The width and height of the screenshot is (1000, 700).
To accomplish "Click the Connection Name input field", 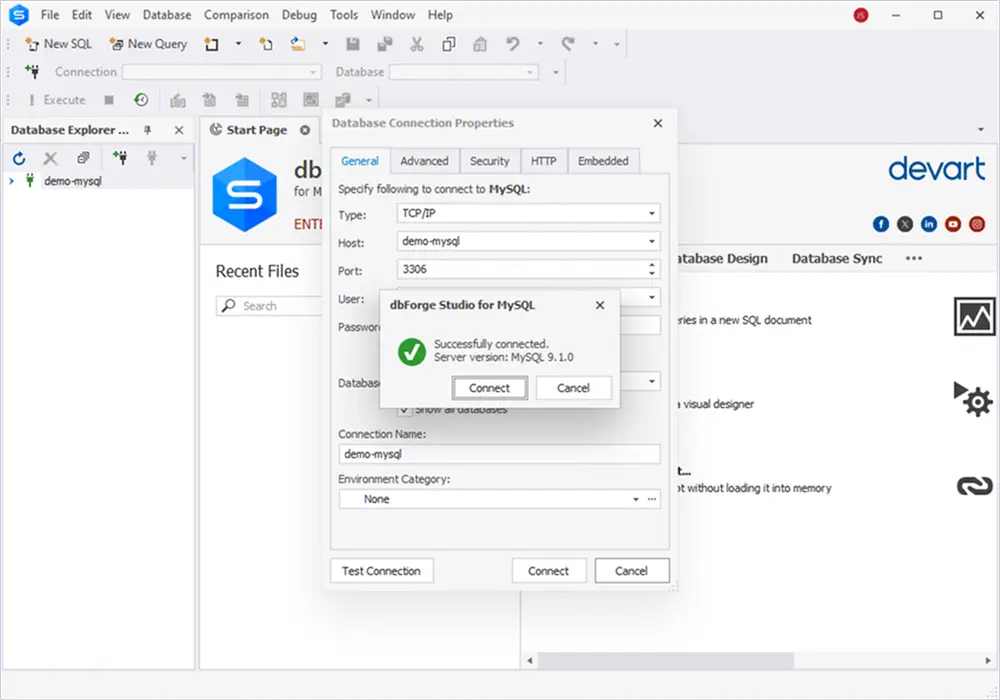I will [499, 454].
